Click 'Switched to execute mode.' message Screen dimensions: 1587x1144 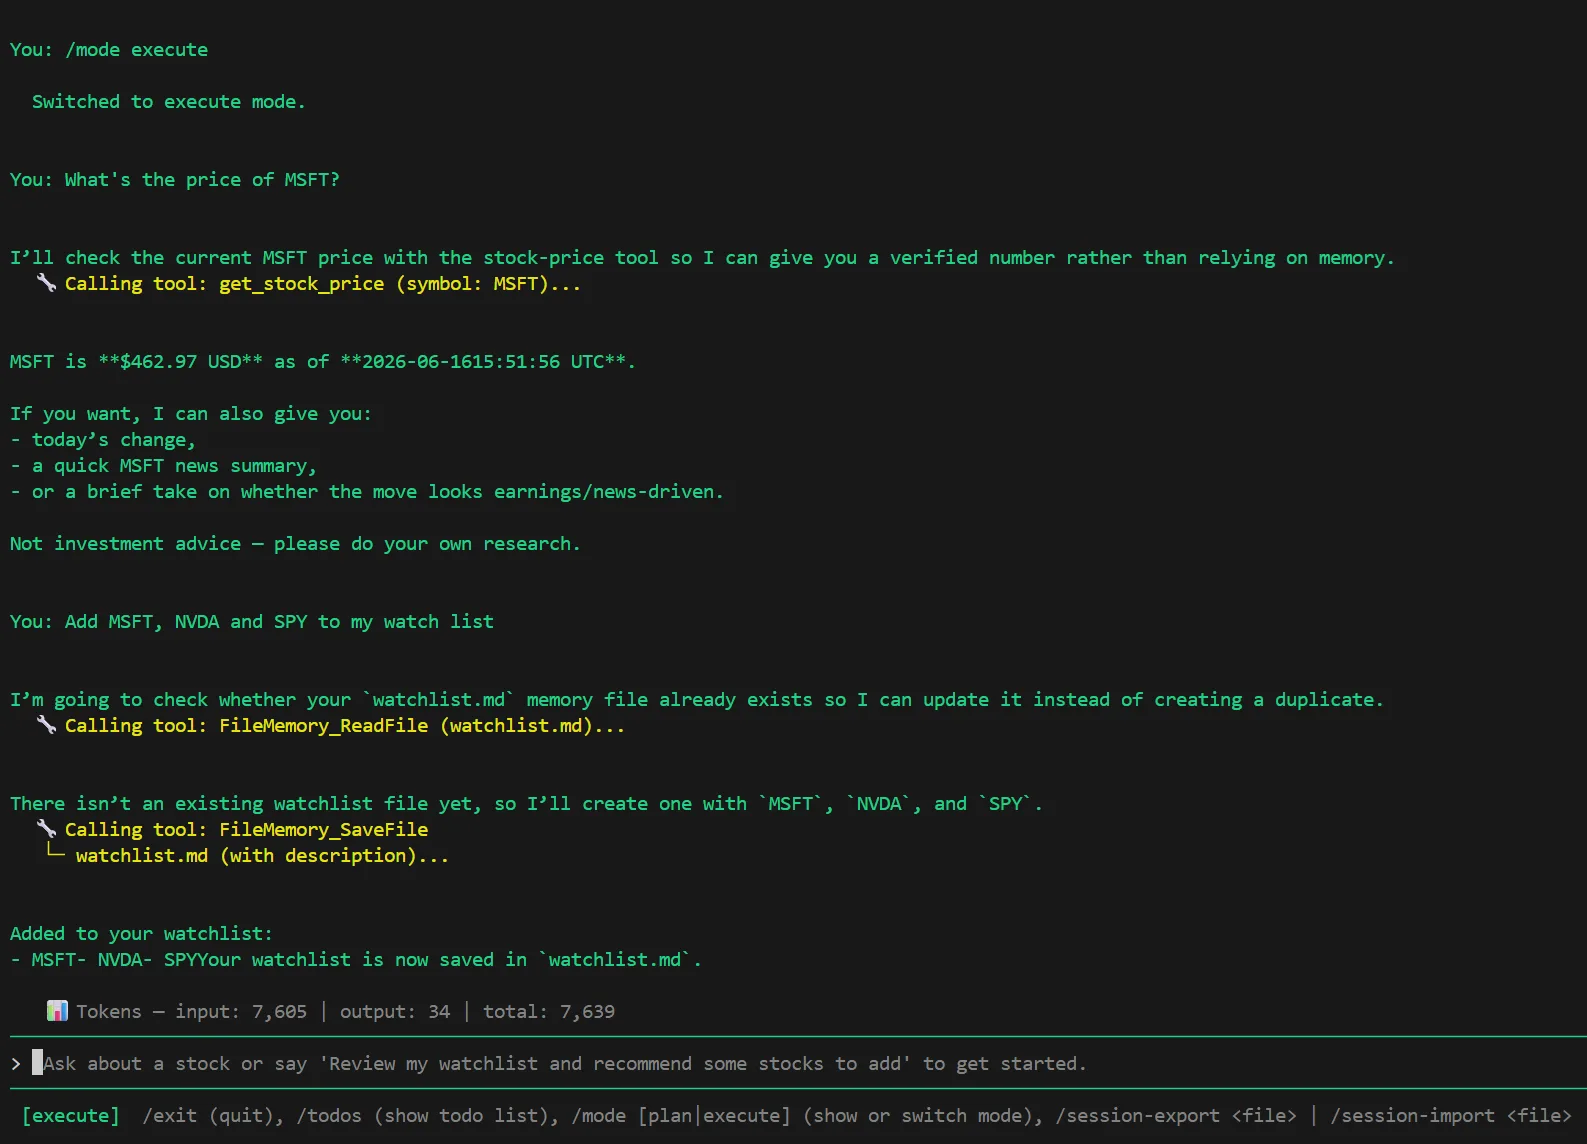tap(169, 101)
